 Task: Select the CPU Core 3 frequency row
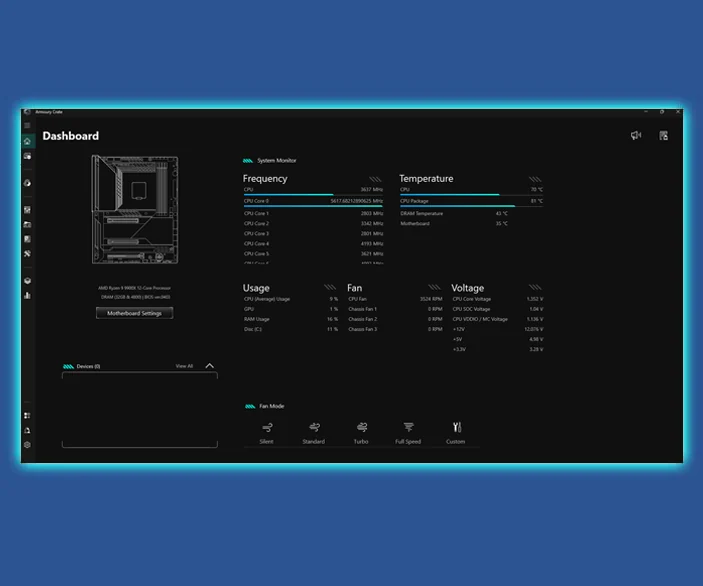(313, 234)
